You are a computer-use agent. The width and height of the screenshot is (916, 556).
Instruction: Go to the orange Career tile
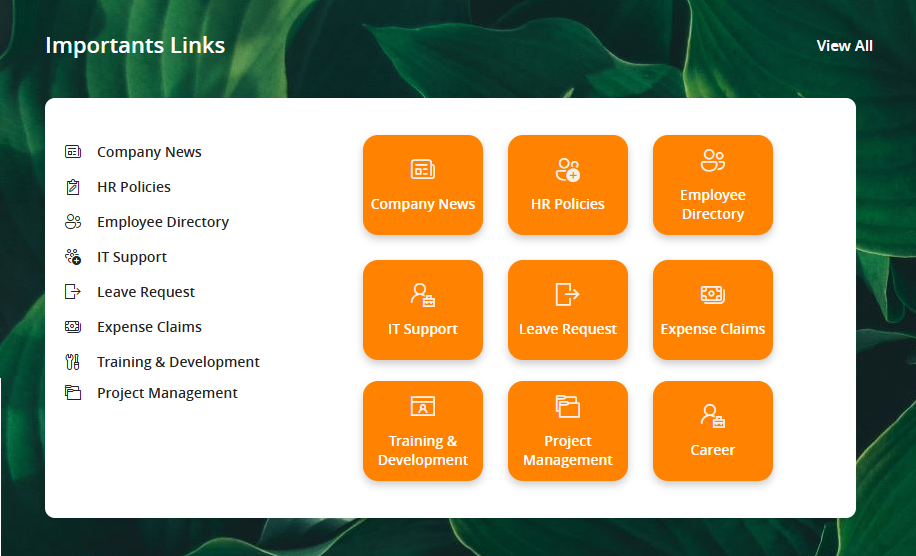(713, 431)
